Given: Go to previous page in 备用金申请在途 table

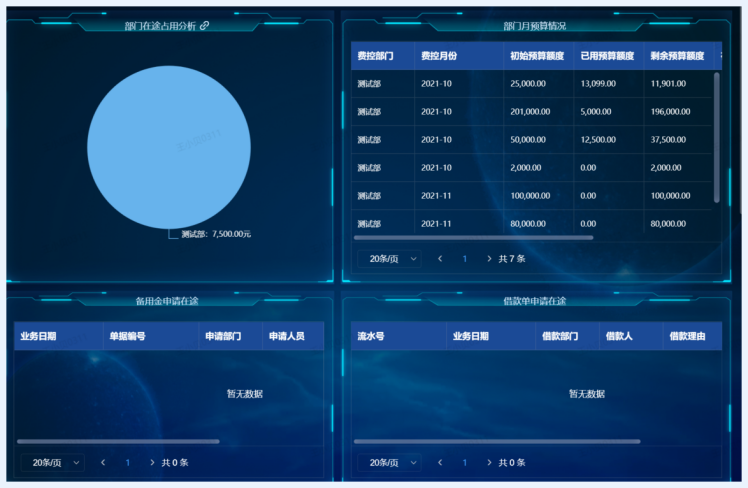Looking at the screenshot, I should tap(103, 463).
